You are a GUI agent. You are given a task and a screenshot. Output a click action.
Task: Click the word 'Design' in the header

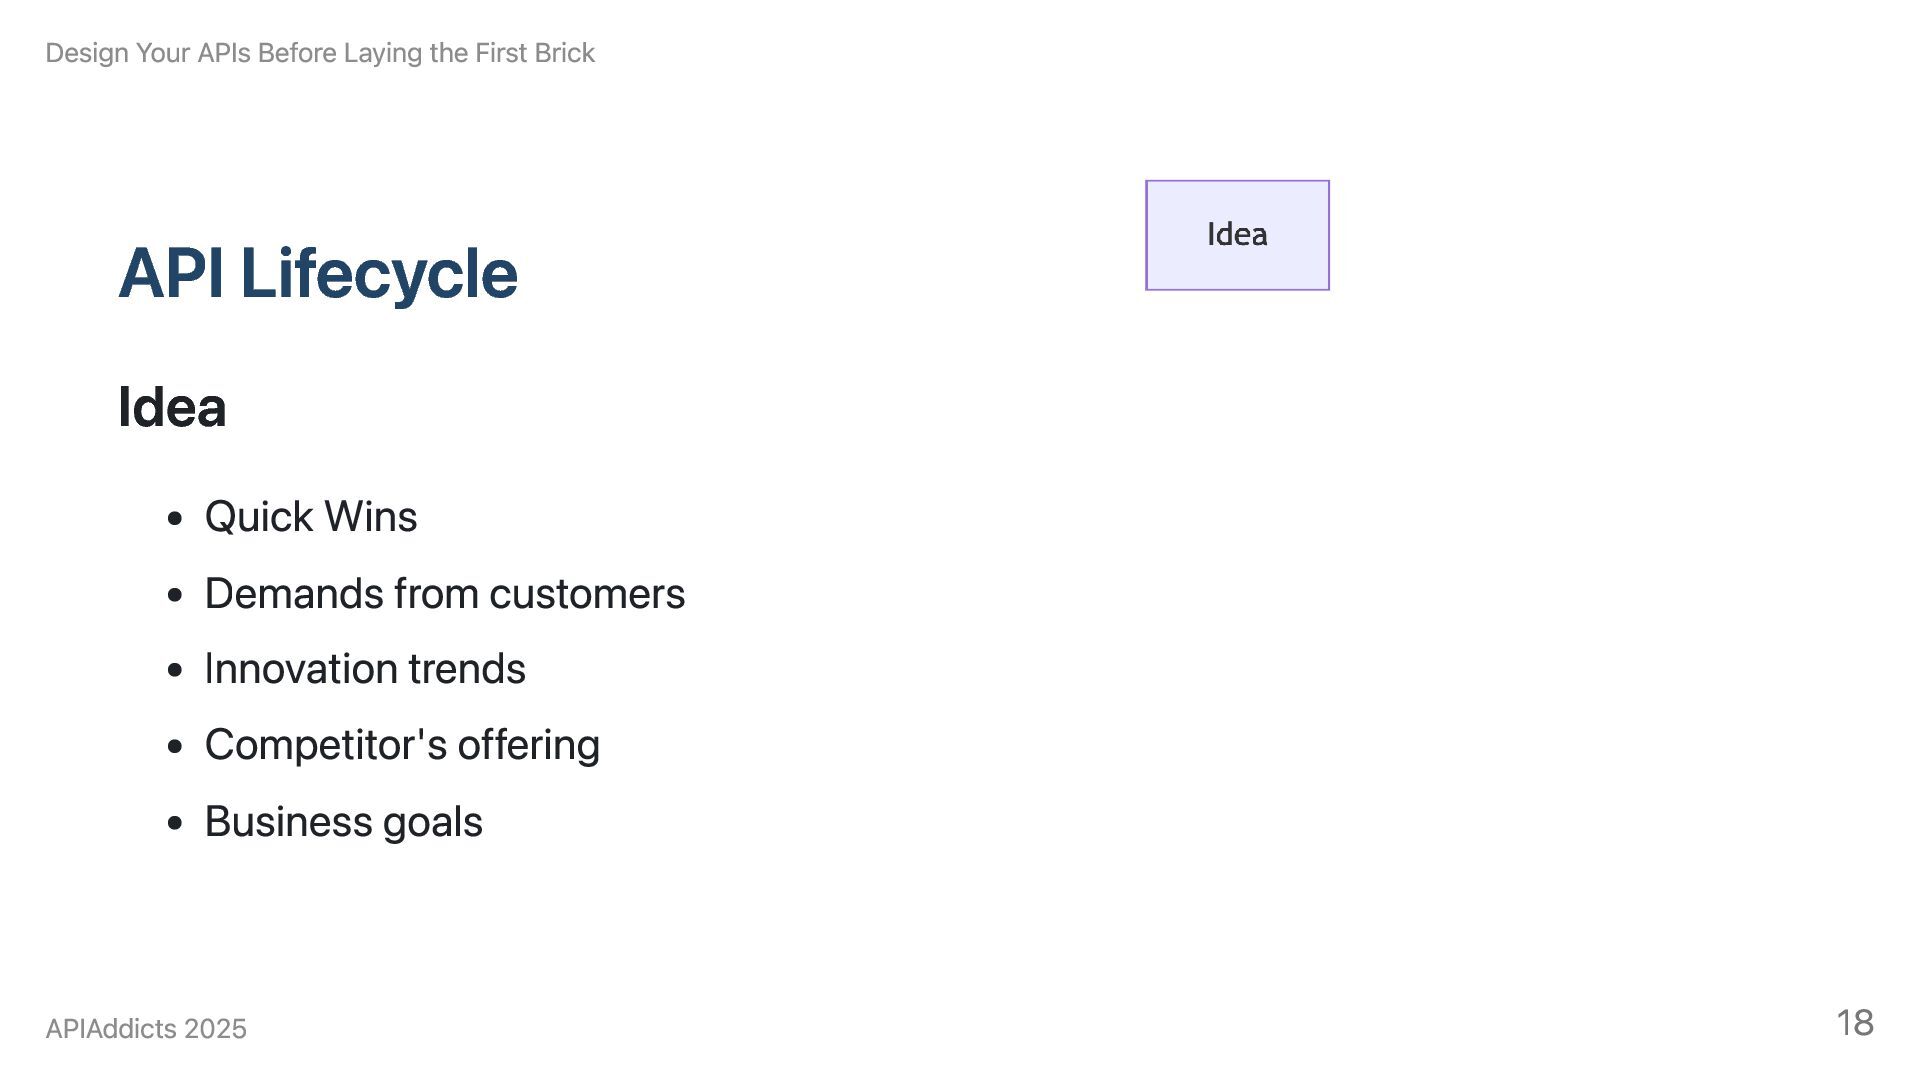(x=87, y=53)
